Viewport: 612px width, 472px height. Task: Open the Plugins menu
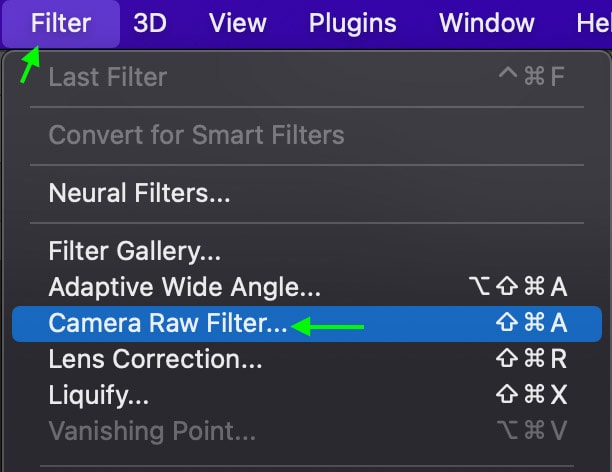(352, 23)
